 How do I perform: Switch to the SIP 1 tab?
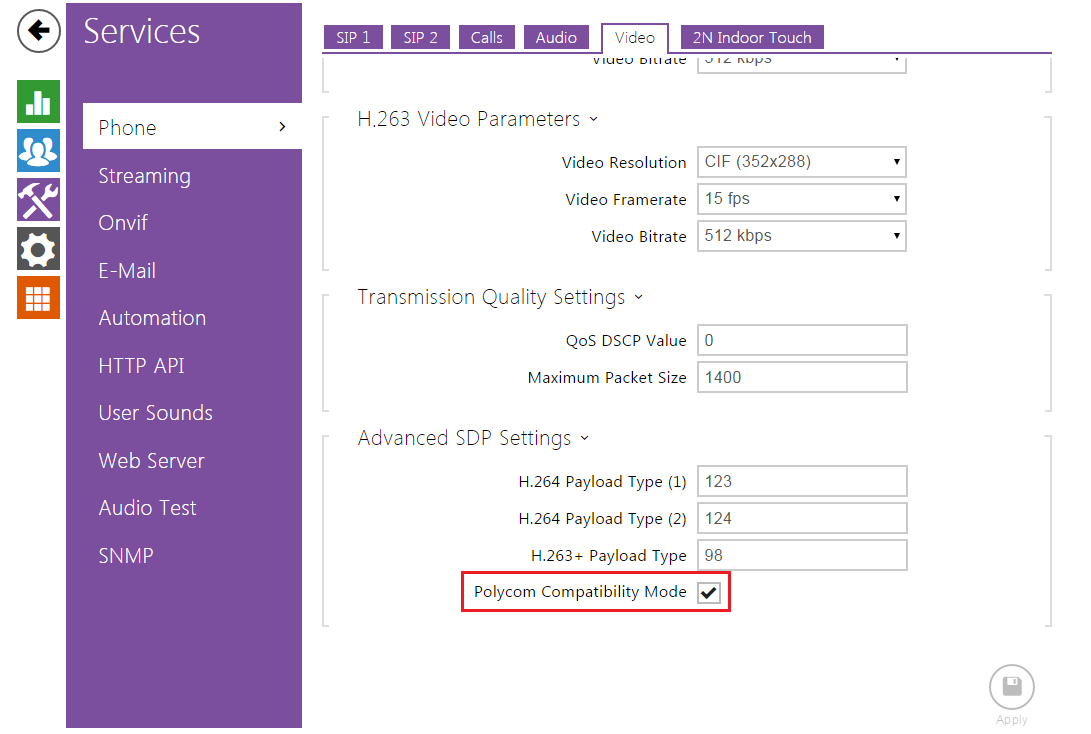tap(353, 38)
